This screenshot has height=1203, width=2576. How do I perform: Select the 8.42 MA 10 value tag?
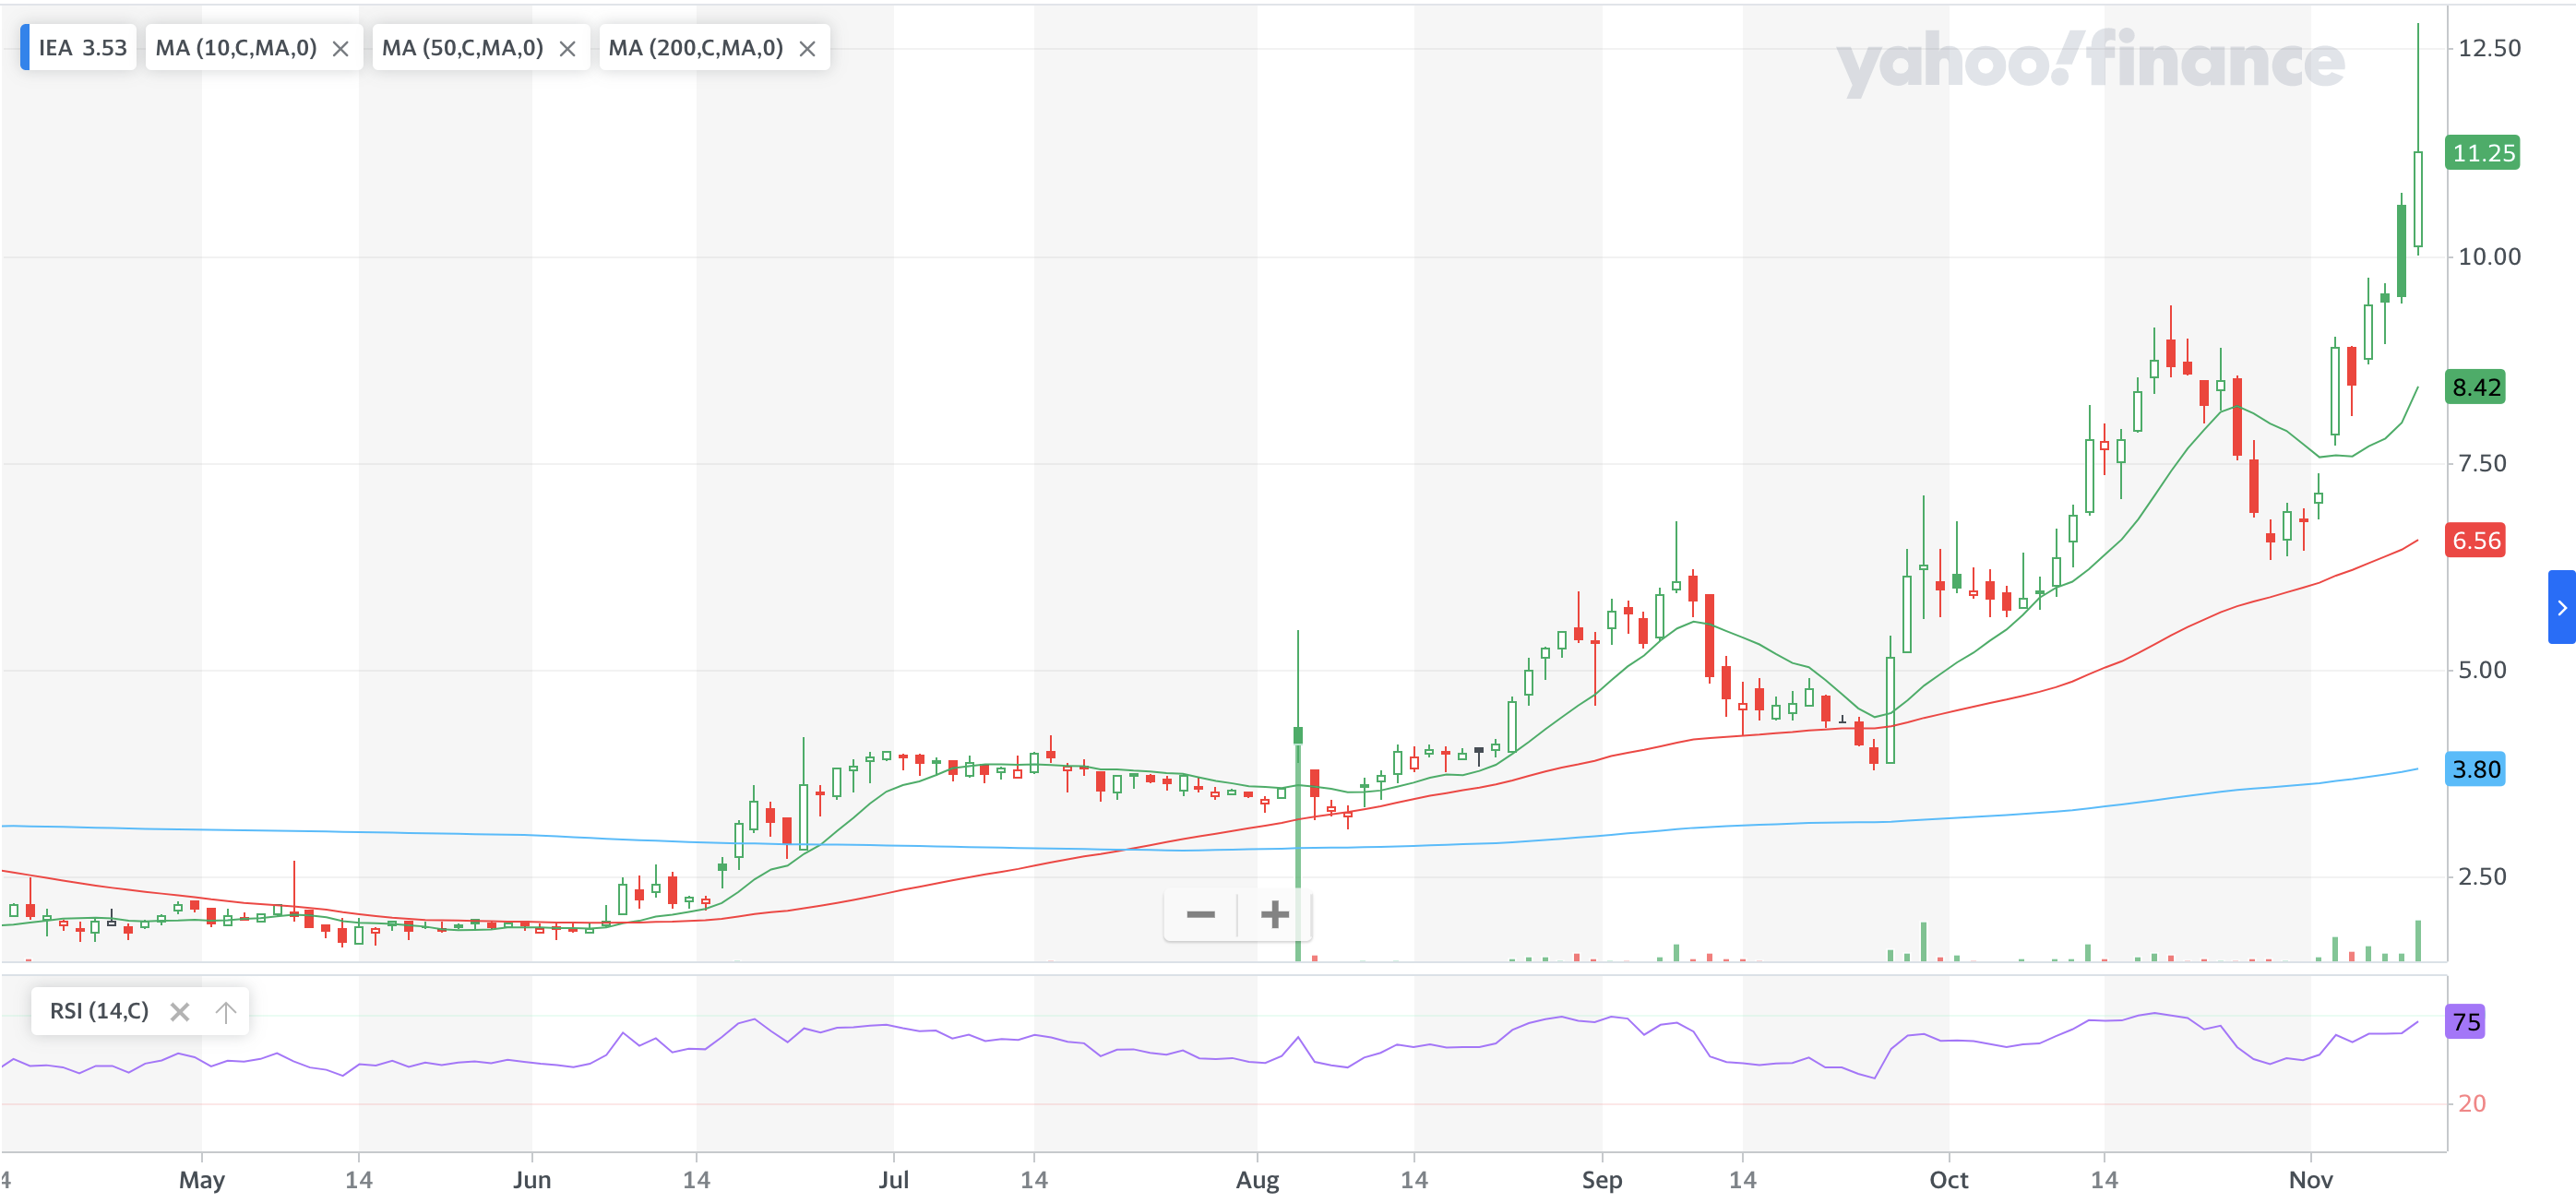(2475, 387)
